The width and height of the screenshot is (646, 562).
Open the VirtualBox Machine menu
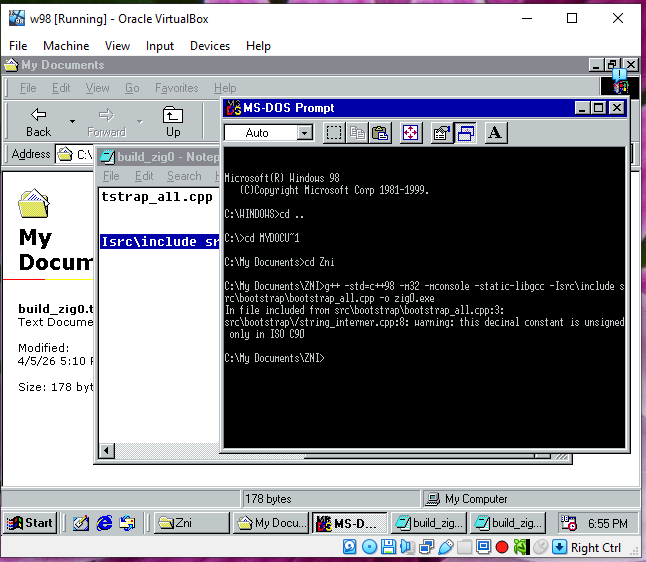(x=66, y=46)
